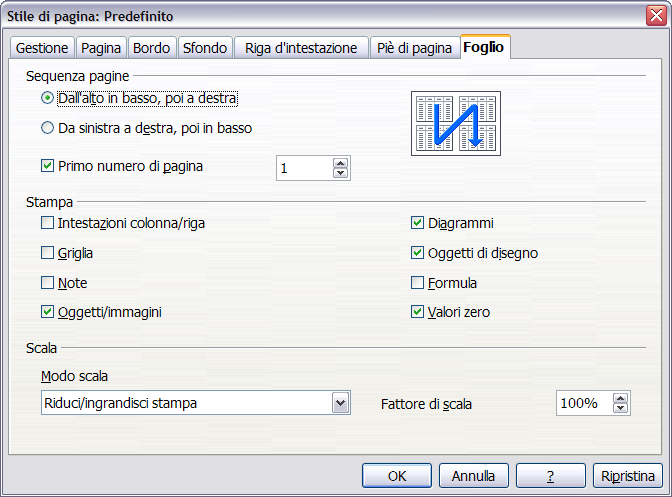
Task: Click the Fattore di scala 100% field
Action: click(585, 403)
